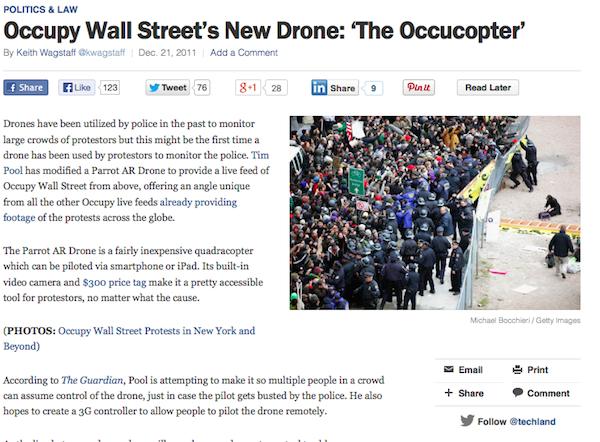Open the plus Share option in sidebar
Viewport: 600px width, 442px height.
464,393
